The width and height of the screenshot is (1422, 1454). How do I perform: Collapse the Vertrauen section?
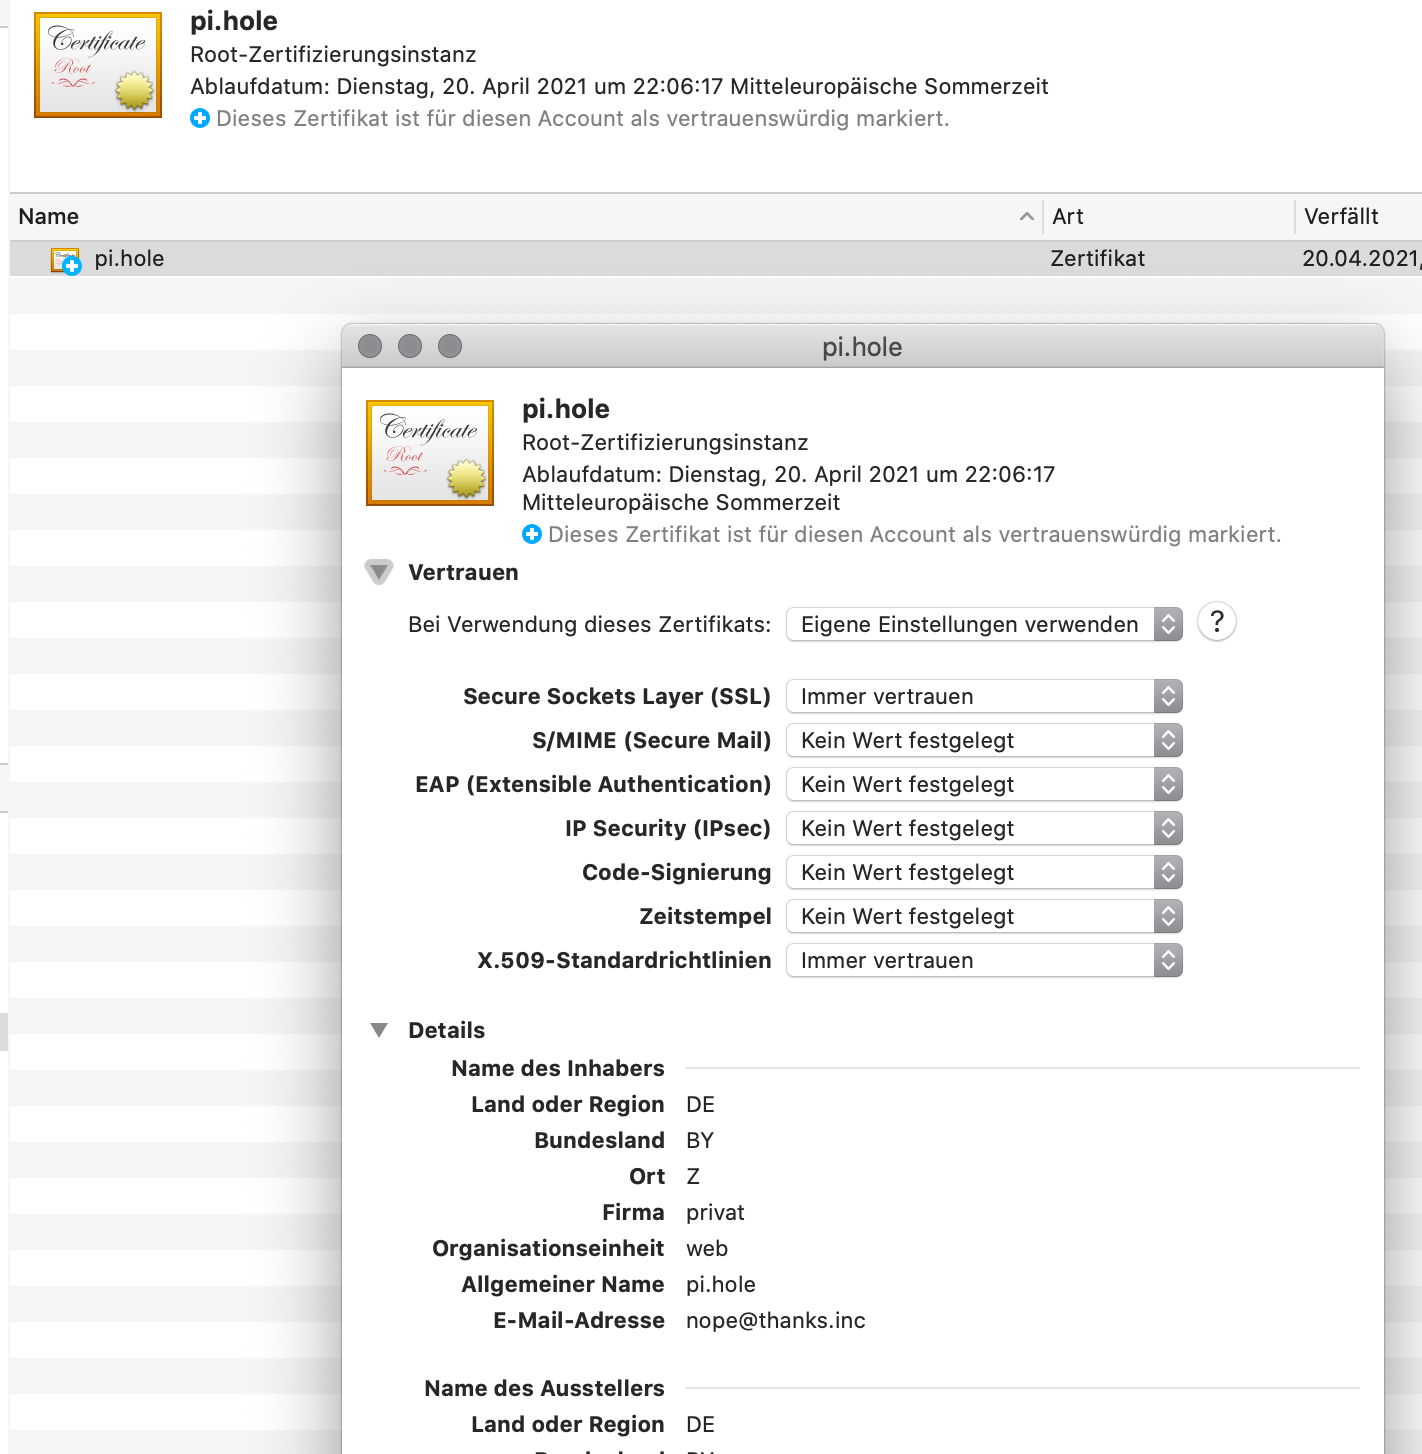[x=379, y=572]
